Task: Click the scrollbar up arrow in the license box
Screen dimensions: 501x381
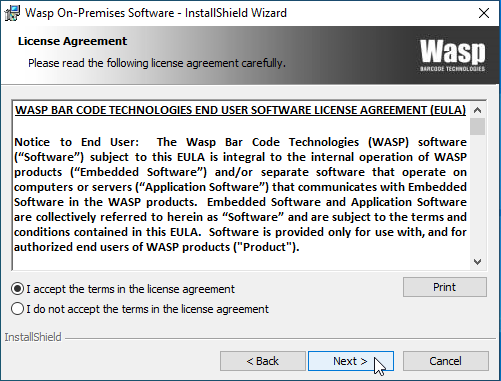Action: (x=477, y=110)
